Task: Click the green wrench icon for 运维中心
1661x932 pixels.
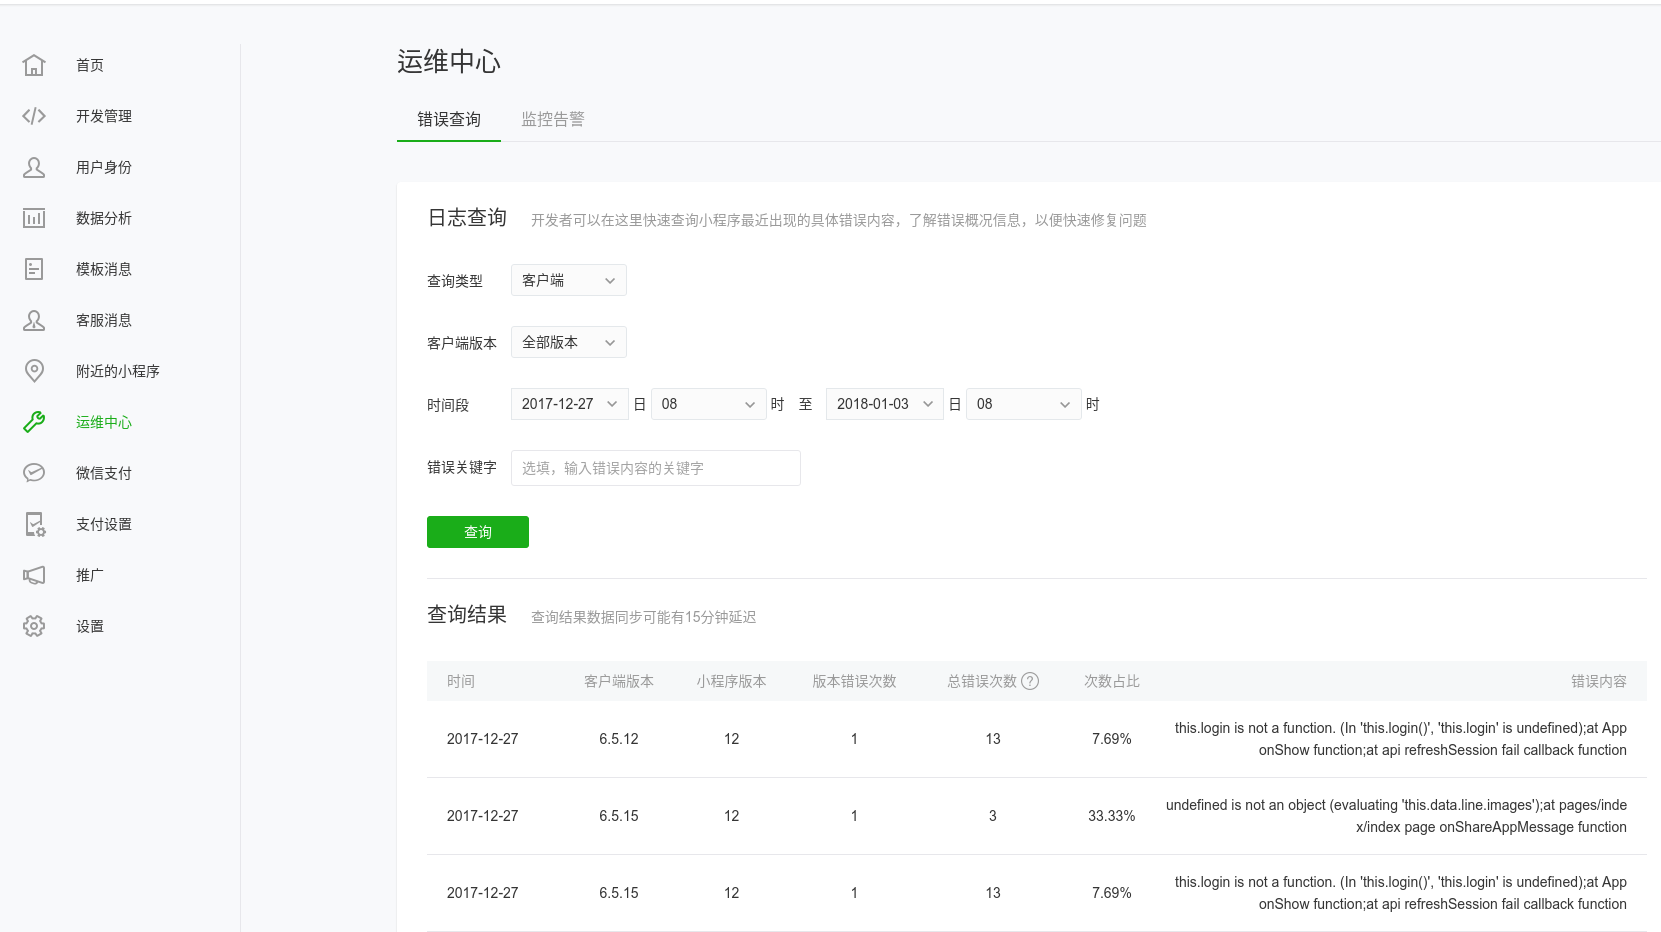Action: (x=34, y=422)
